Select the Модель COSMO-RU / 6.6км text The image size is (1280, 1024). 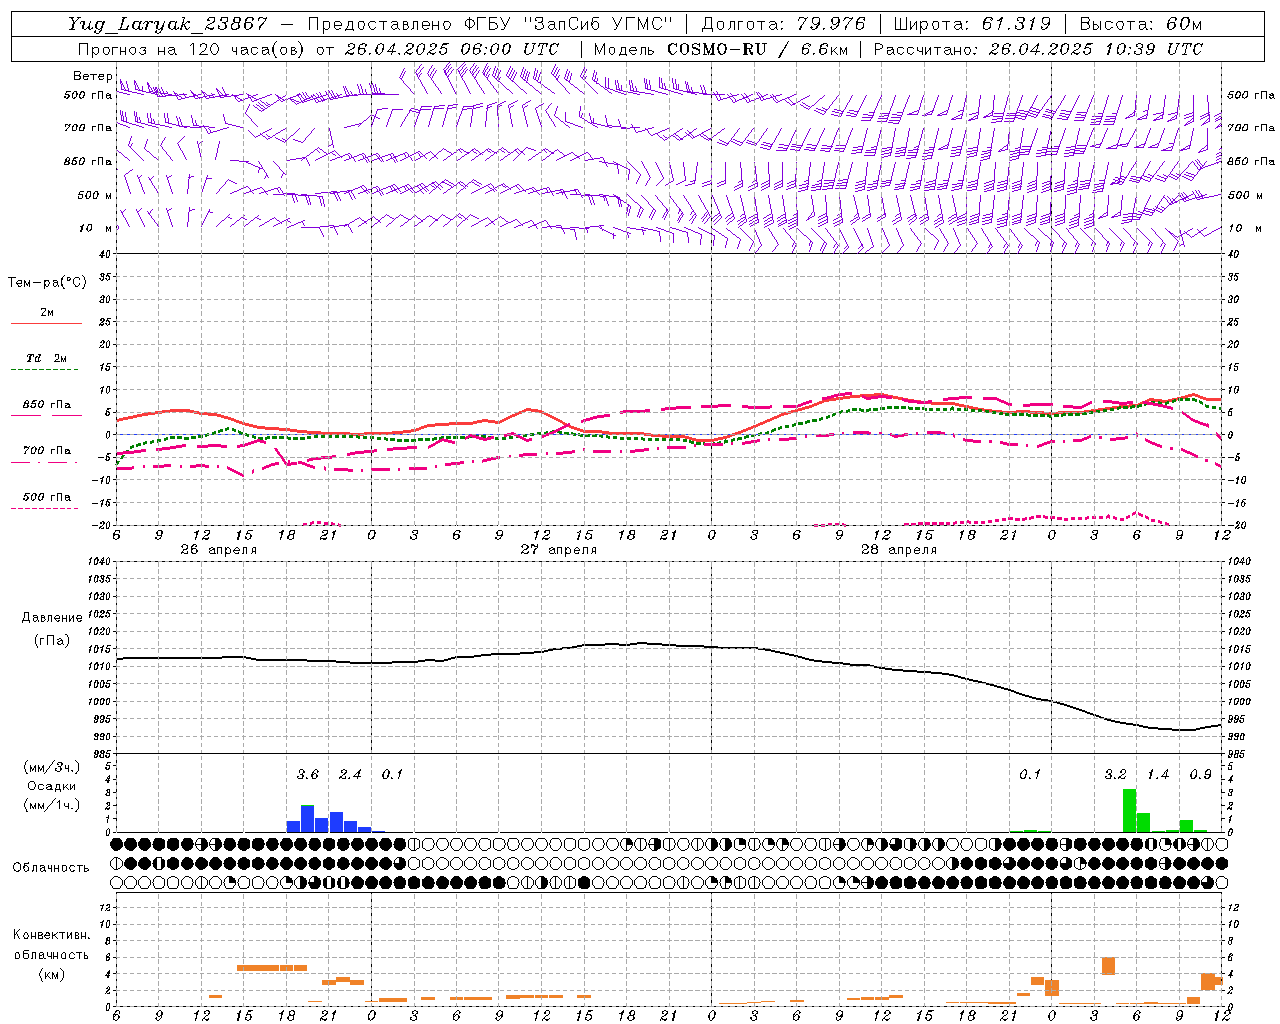[721, 49]
